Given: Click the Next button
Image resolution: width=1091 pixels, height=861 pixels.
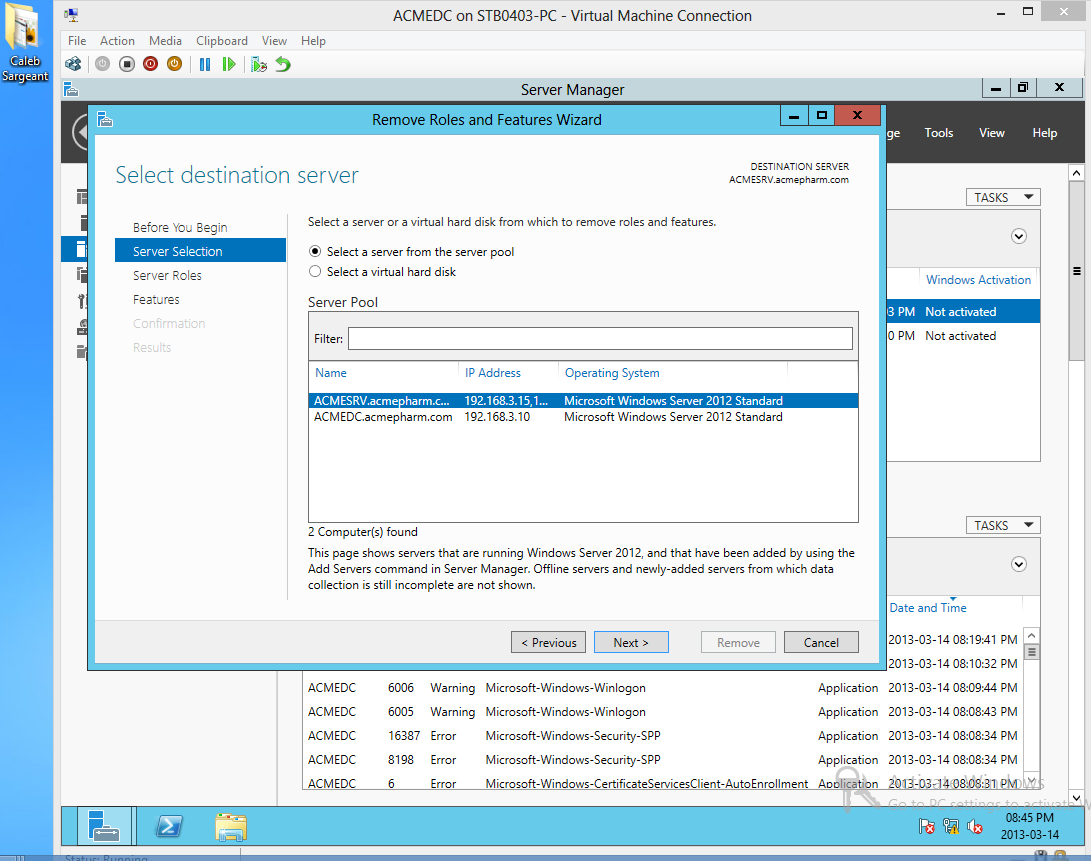Looking at the screenshot, I should point(631,642).
